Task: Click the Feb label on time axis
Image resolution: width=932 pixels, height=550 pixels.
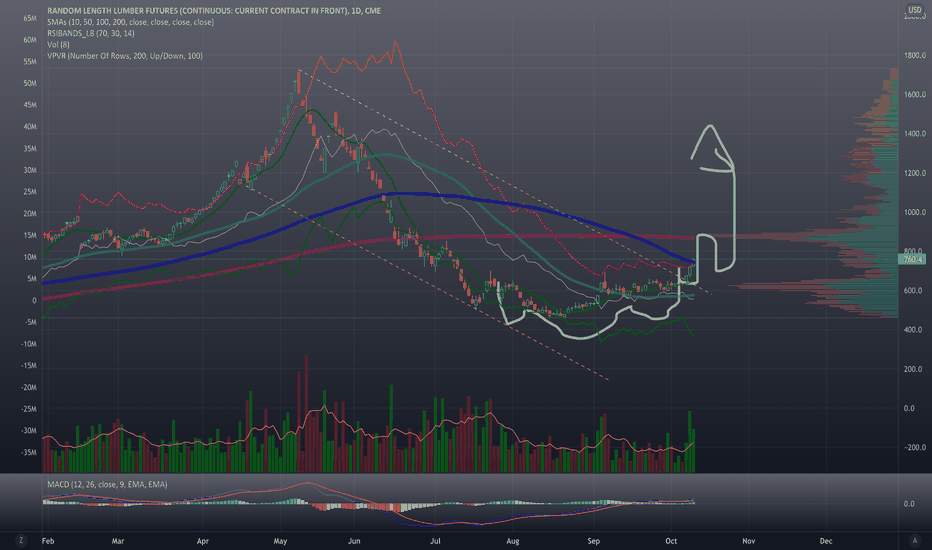Action: [x=48, y=541]
